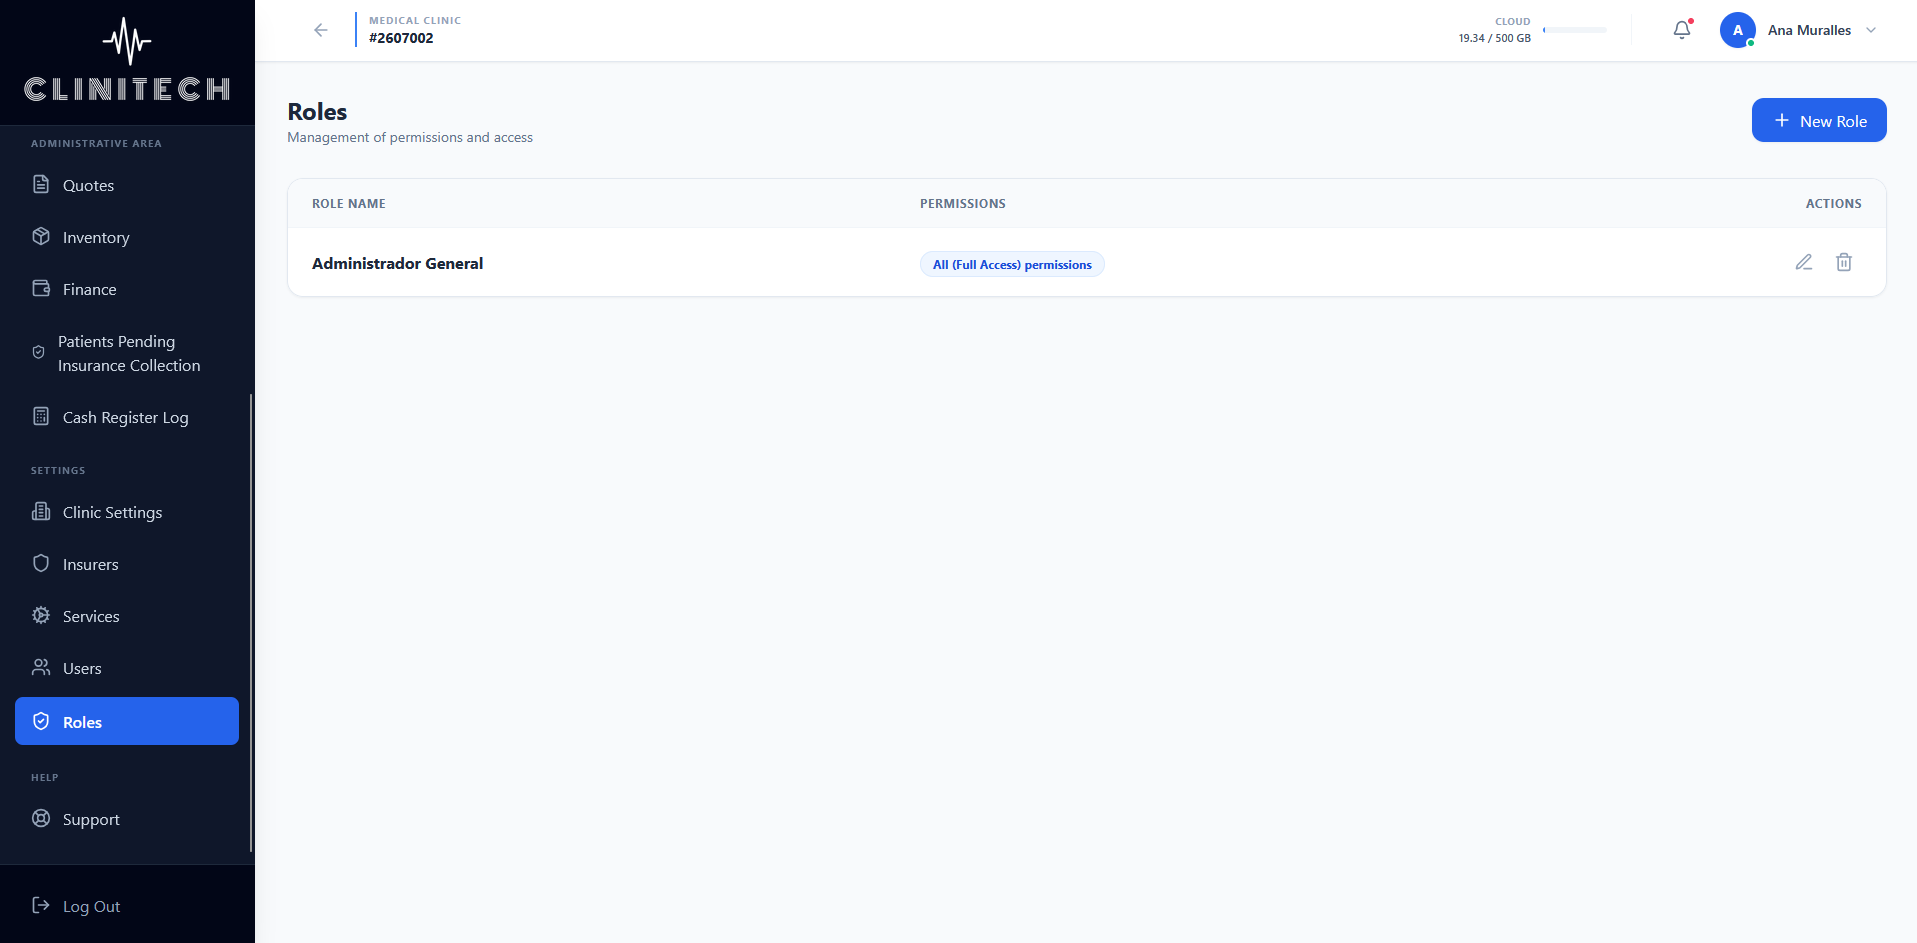Image resolution: width=1917 pixels, height=943 pixels.
Task: Click the All (Full Access) permissions badge
Action: 1012,264
